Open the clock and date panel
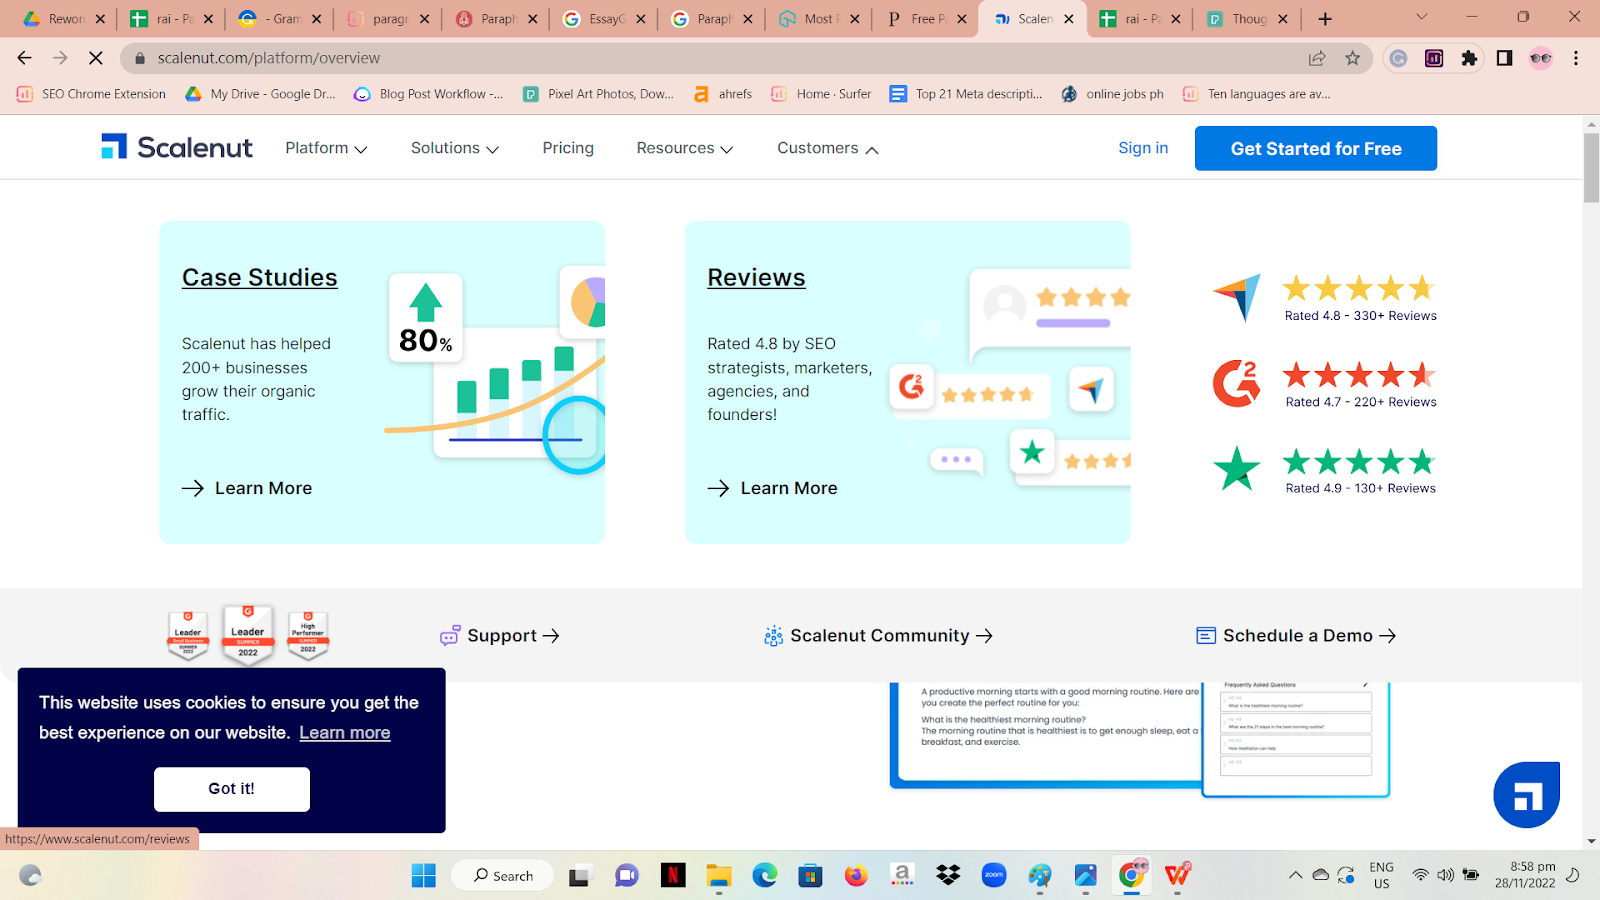This screenshot has width=1600, height=900. tap(1525, 875)
